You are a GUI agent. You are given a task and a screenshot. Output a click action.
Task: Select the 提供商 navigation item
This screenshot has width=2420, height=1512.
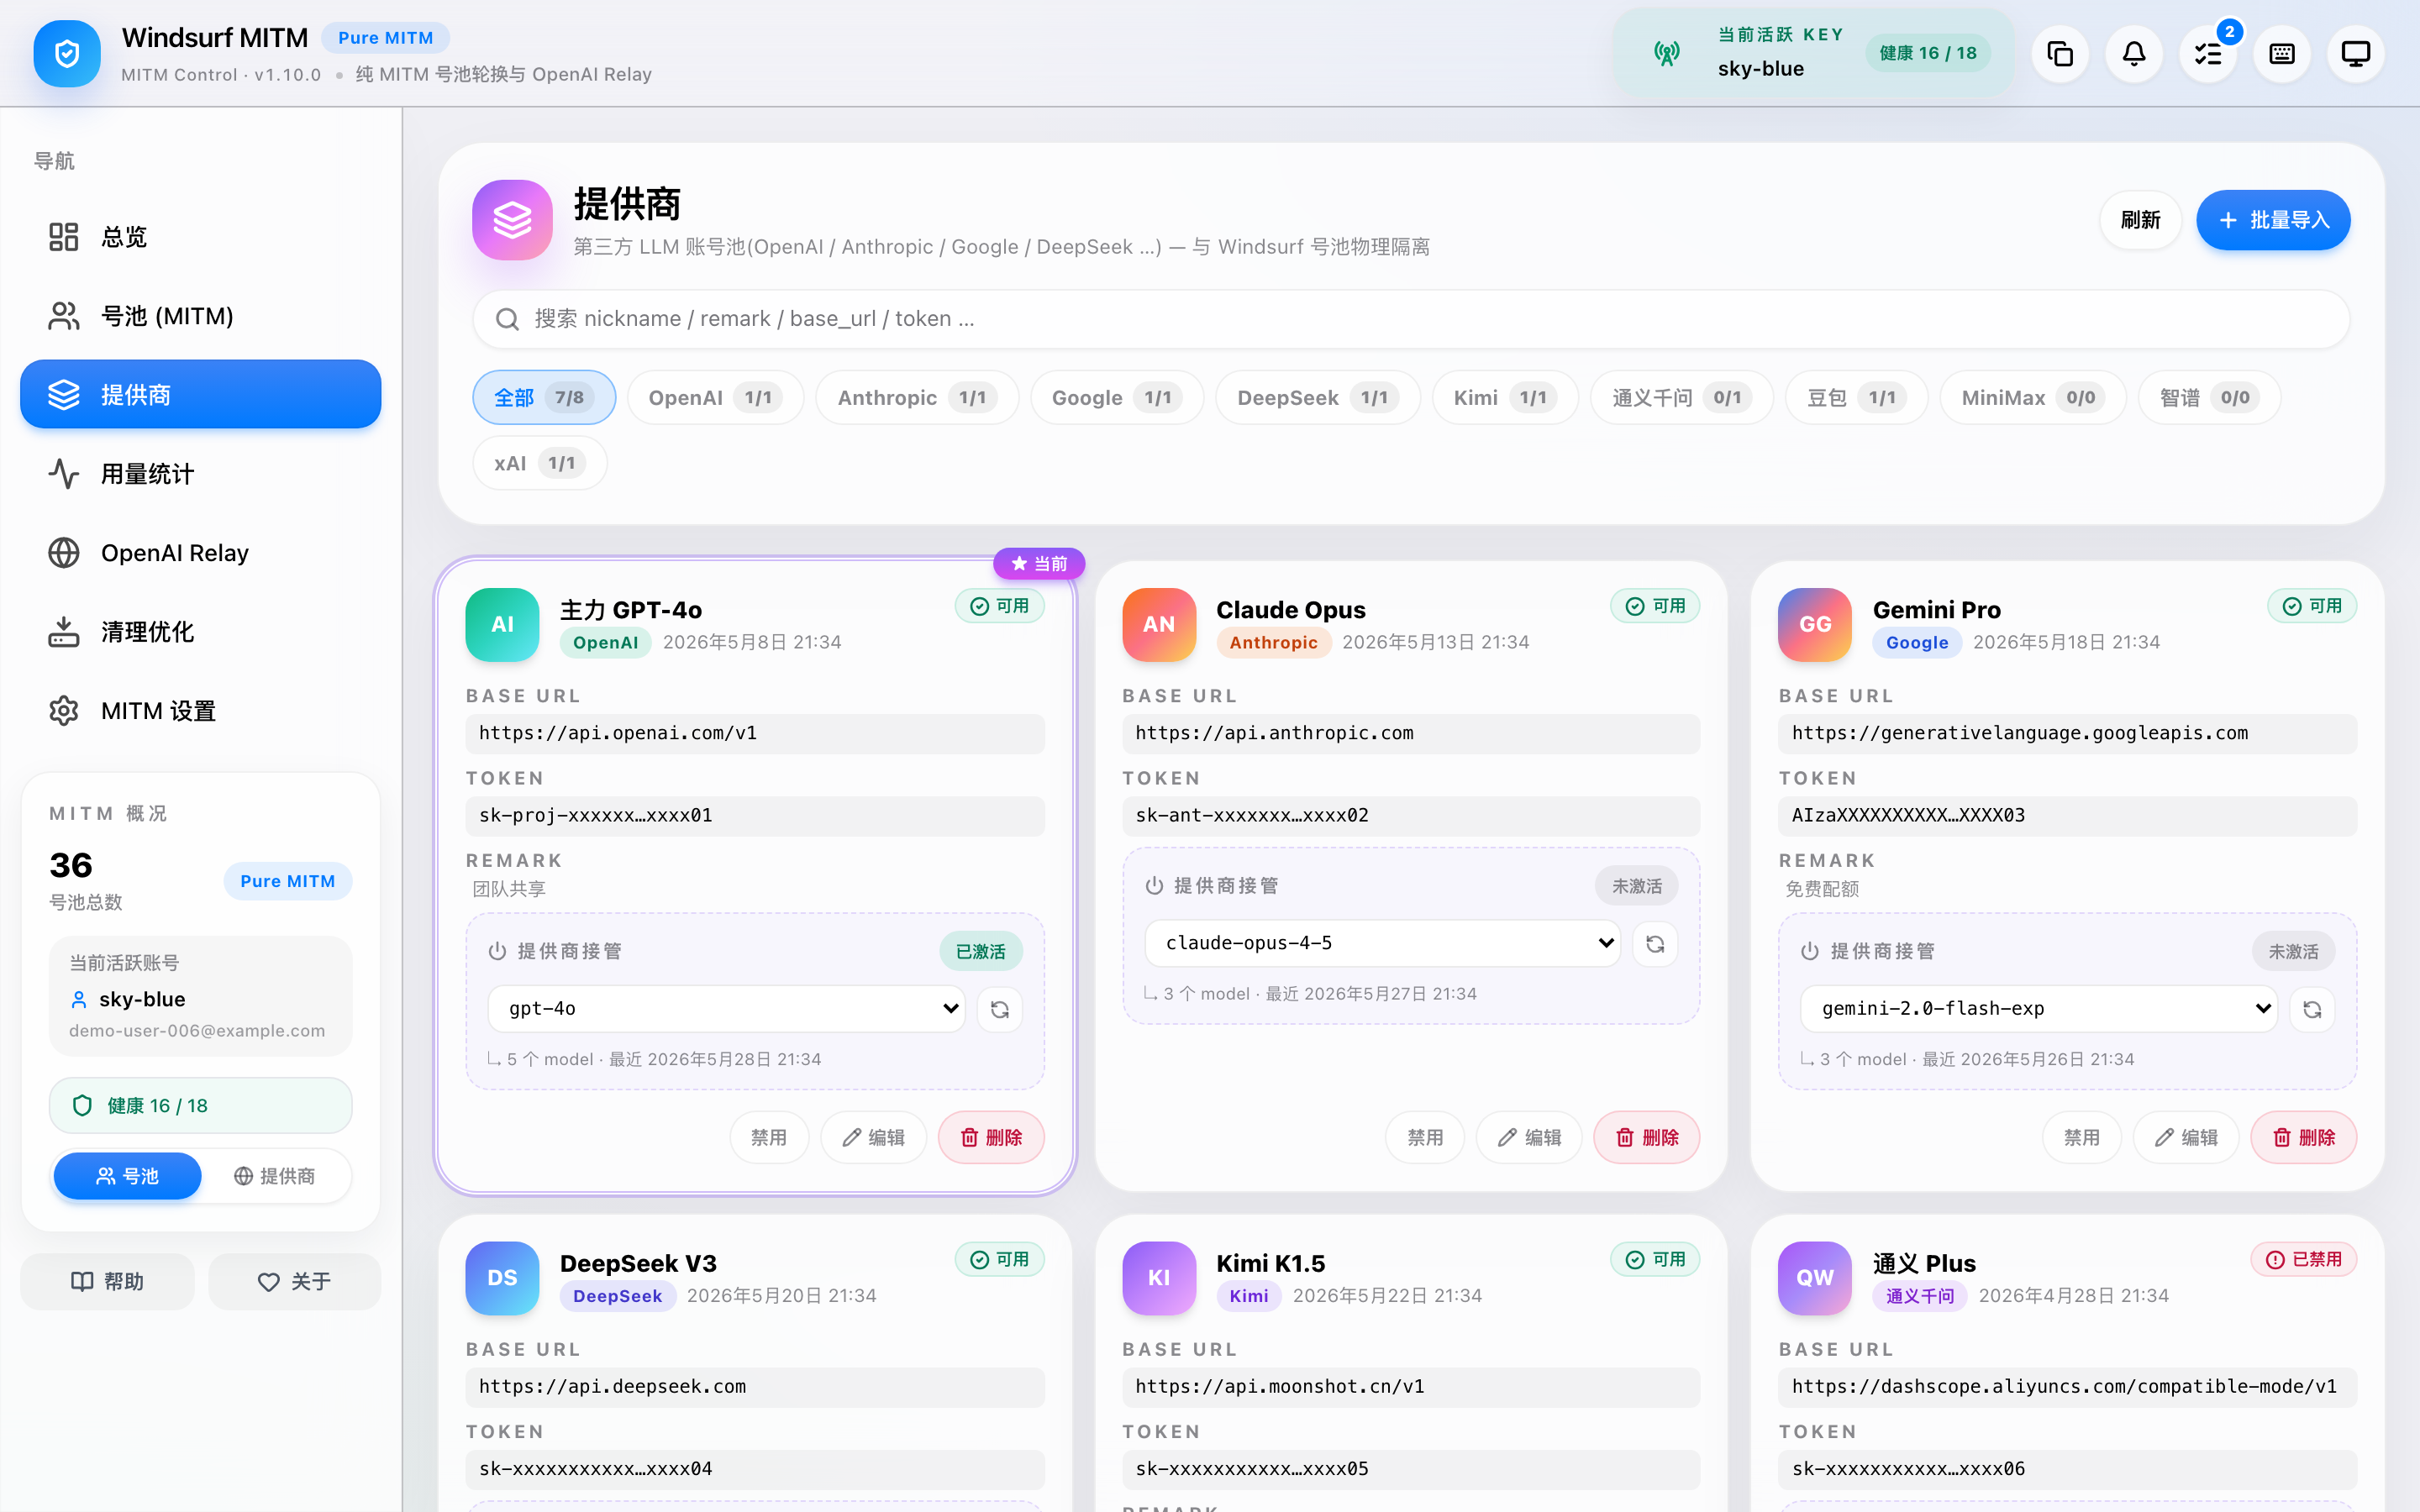click(x=200, y=395)
